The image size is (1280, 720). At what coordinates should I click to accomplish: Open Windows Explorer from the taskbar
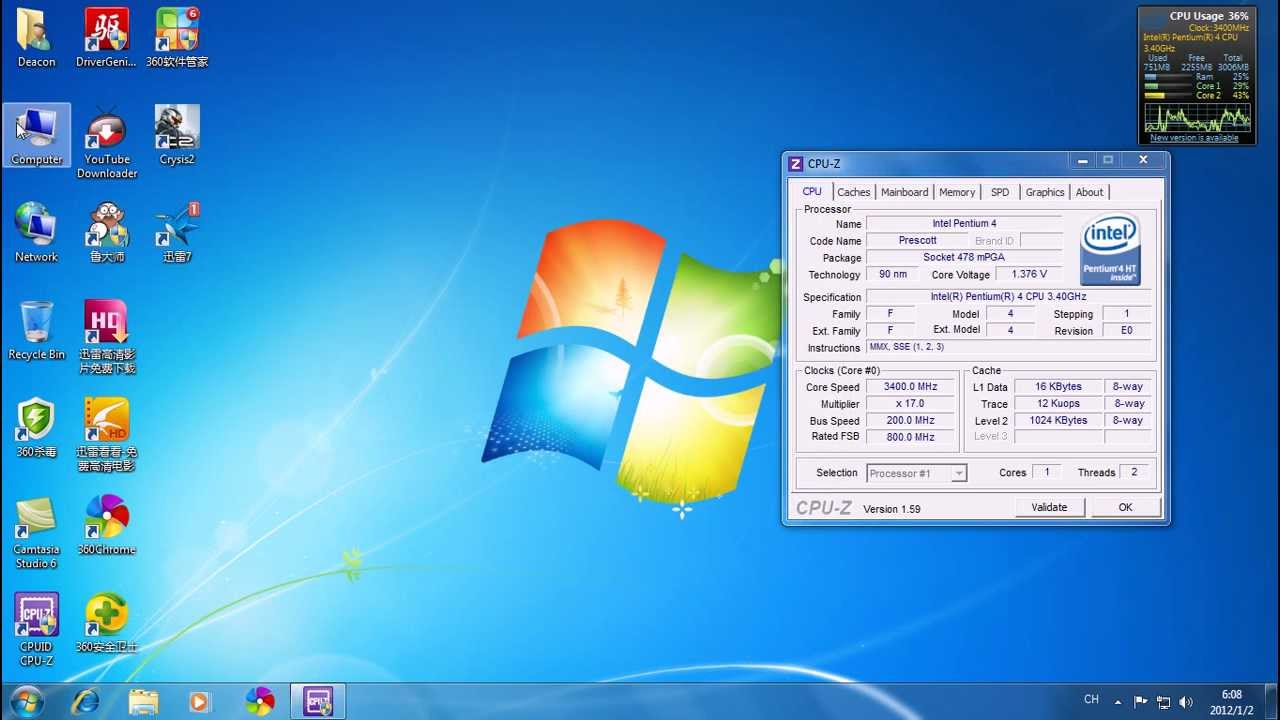[144, 701]
